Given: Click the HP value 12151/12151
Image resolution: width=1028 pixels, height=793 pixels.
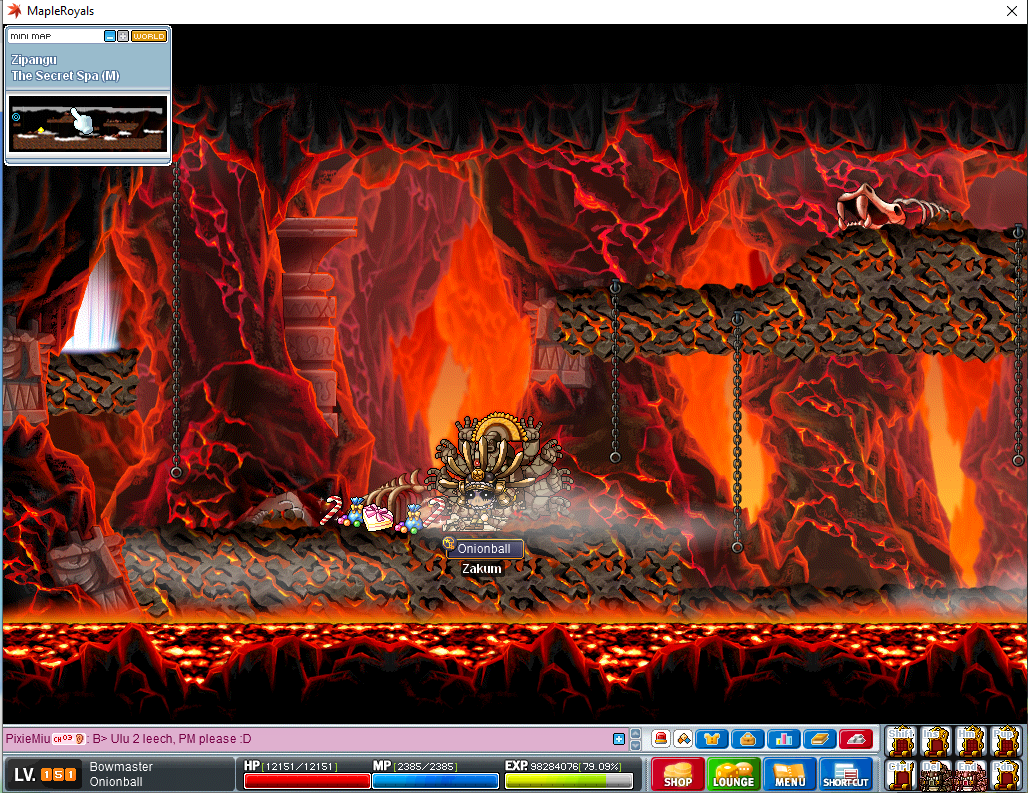Looking at the screenshot, I should [300, 766].
